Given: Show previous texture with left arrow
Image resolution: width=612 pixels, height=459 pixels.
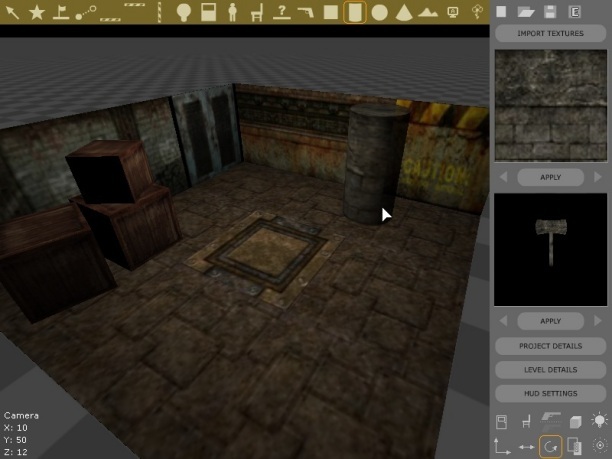Looking at the screenshot, I should pos(503,177).
